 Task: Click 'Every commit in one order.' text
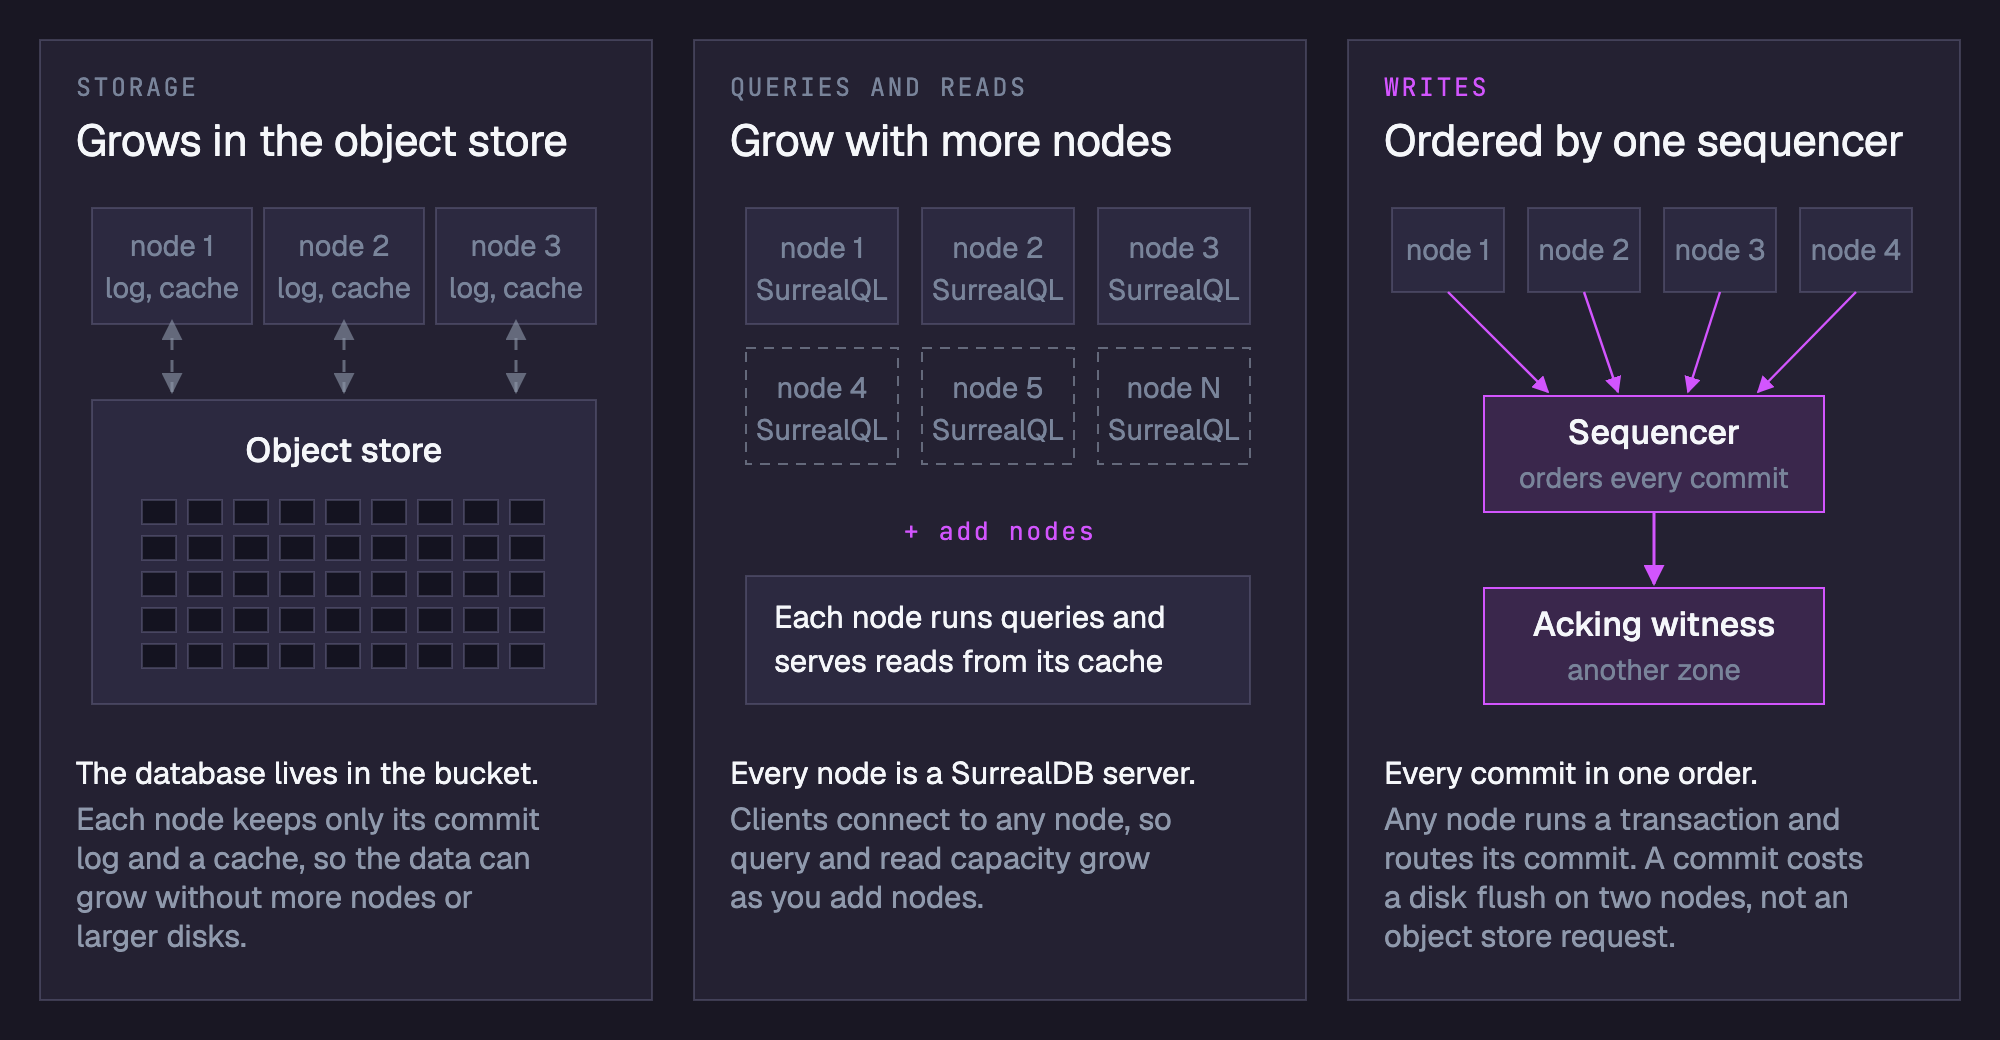click(x=1571, y=773)
